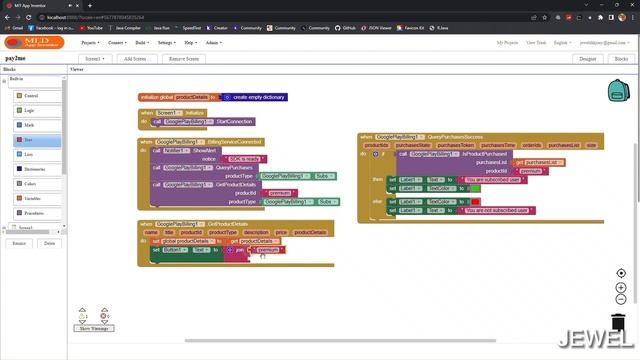Image resolution: width=640 pixels, height=360 pixels.
Task: Open the browser extensions puzzle icon
Action: 600,18
